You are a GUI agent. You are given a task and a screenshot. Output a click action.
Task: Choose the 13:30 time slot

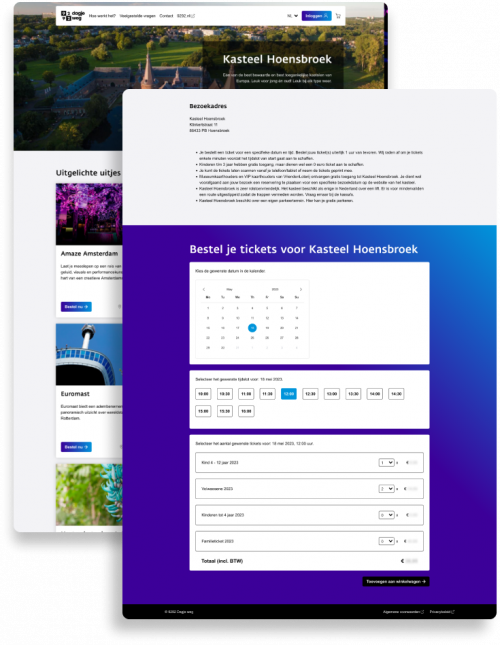(353, 394)
